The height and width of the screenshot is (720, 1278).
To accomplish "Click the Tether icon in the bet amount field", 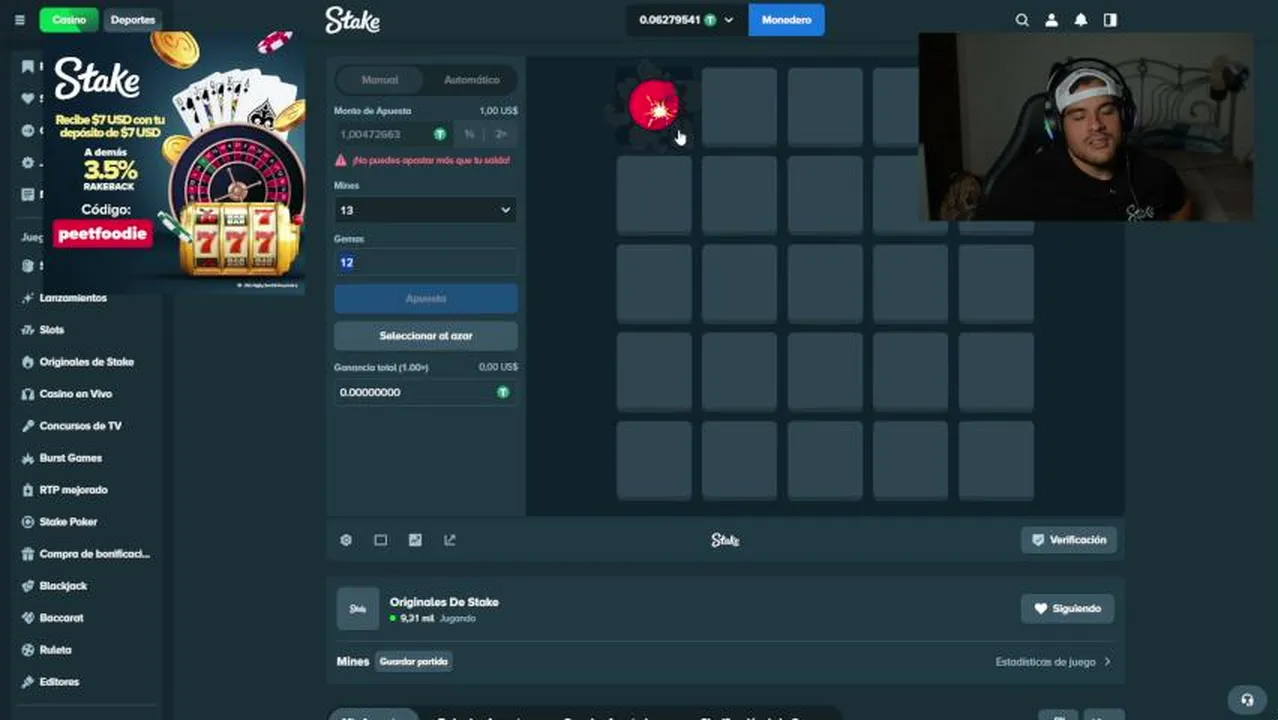I will (440, 134).
